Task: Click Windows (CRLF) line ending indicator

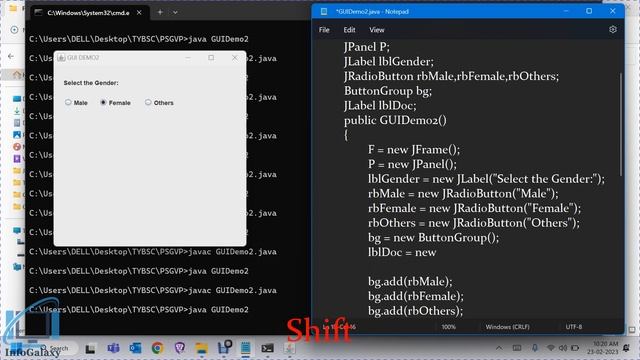Action: [x=507, y=327]
